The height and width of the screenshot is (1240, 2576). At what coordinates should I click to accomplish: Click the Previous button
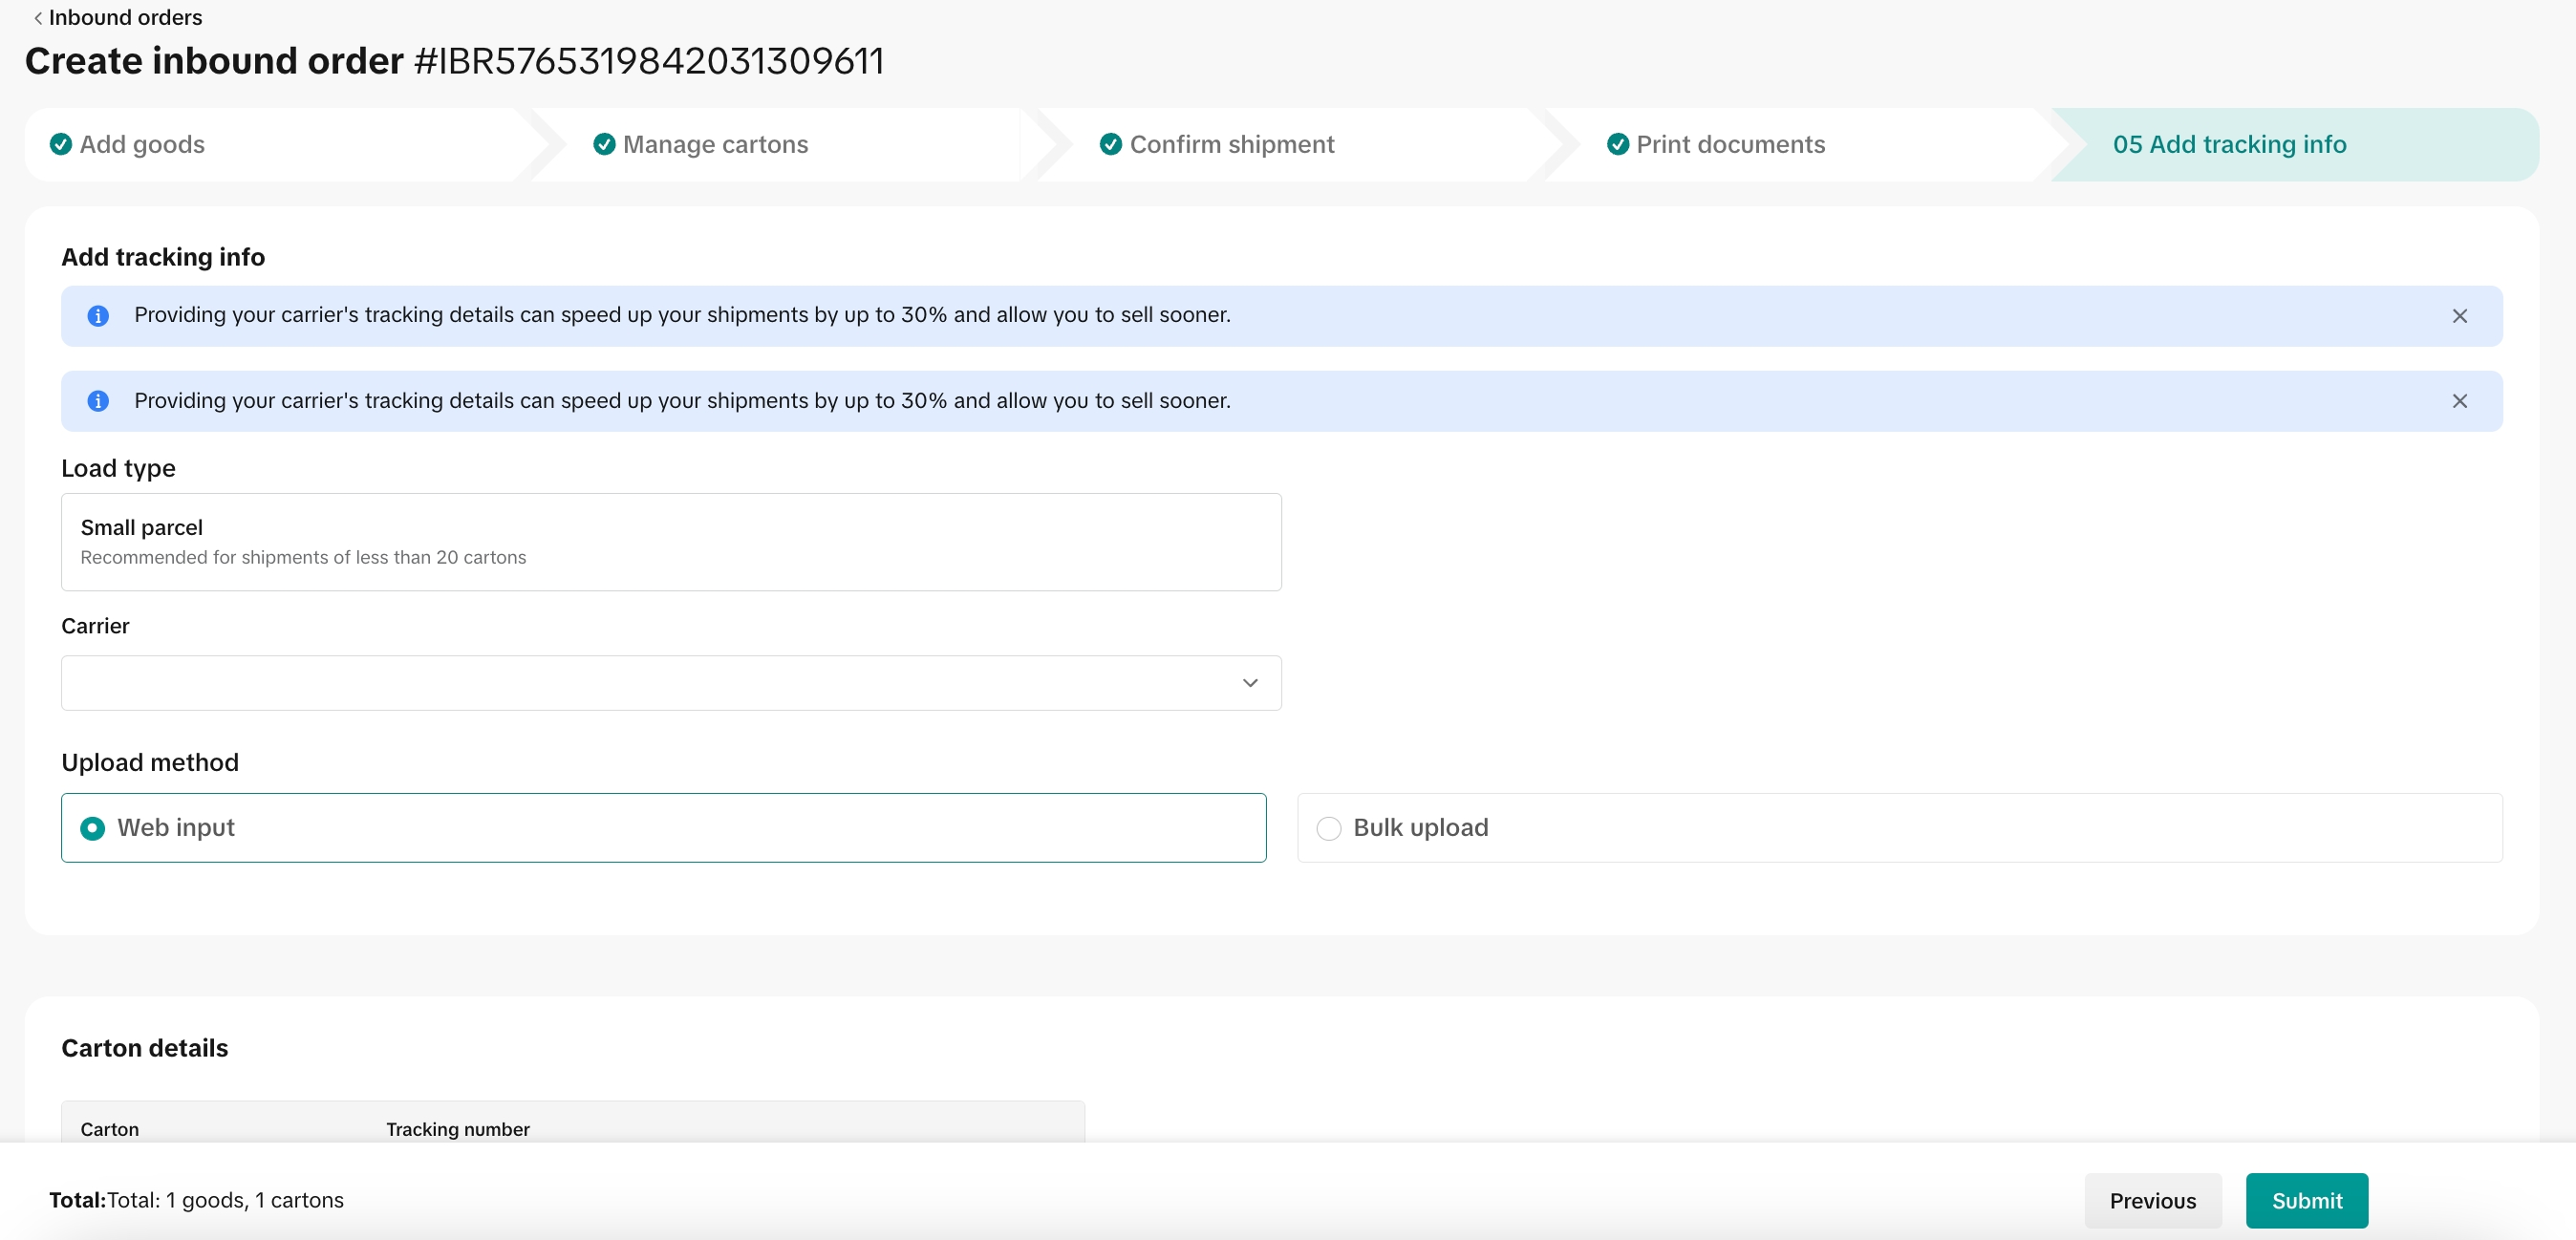(x=2152, y=1200)
